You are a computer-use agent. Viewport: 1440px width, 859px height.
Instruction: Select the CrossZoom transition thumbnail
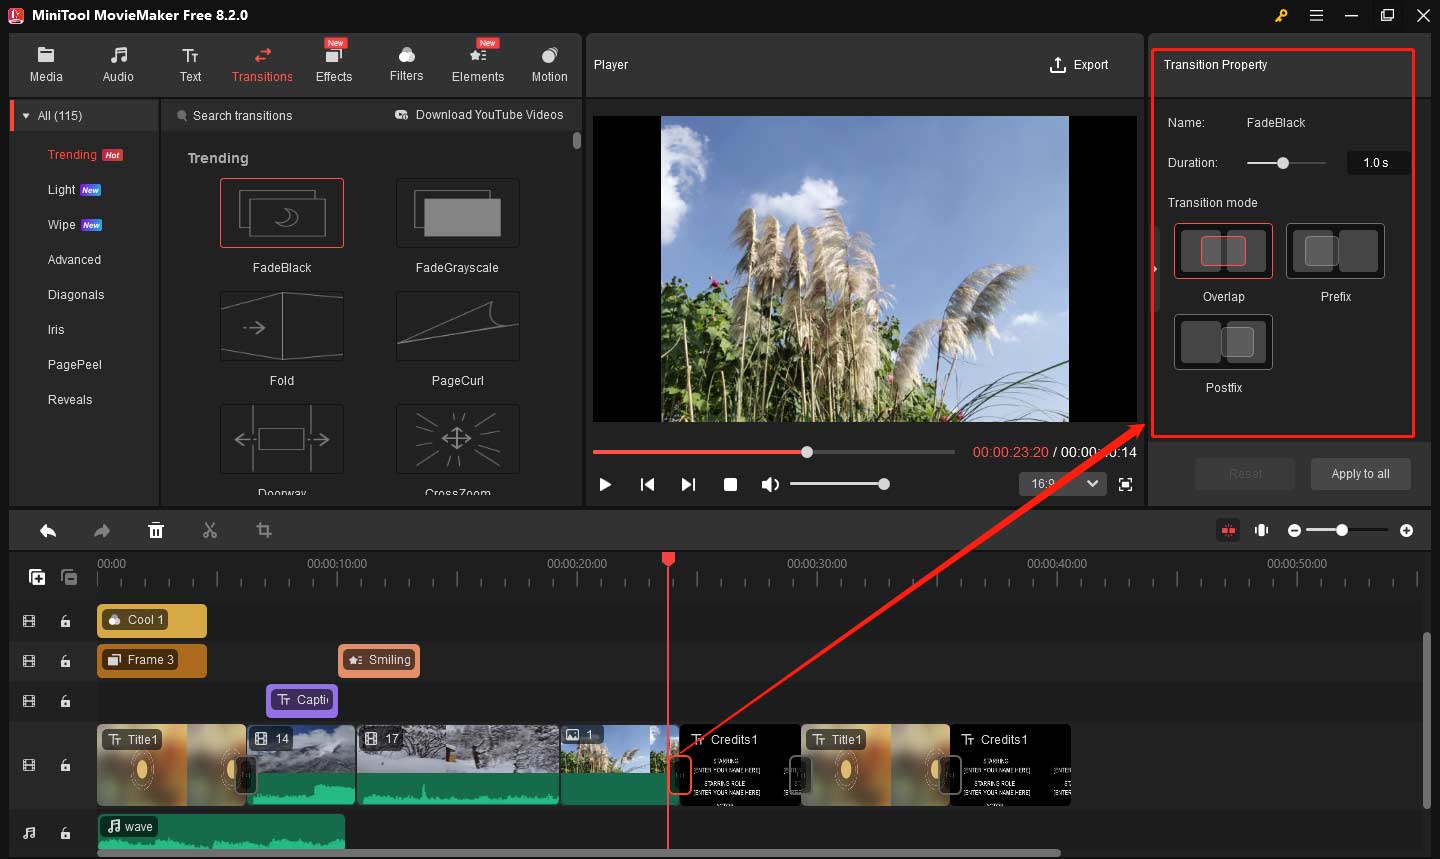tap(458, 439)
